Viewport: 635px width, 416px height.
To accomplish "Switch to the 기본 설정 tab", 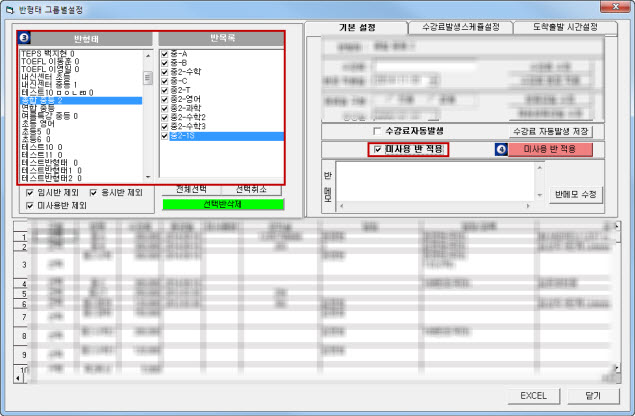I will (357, 28).
